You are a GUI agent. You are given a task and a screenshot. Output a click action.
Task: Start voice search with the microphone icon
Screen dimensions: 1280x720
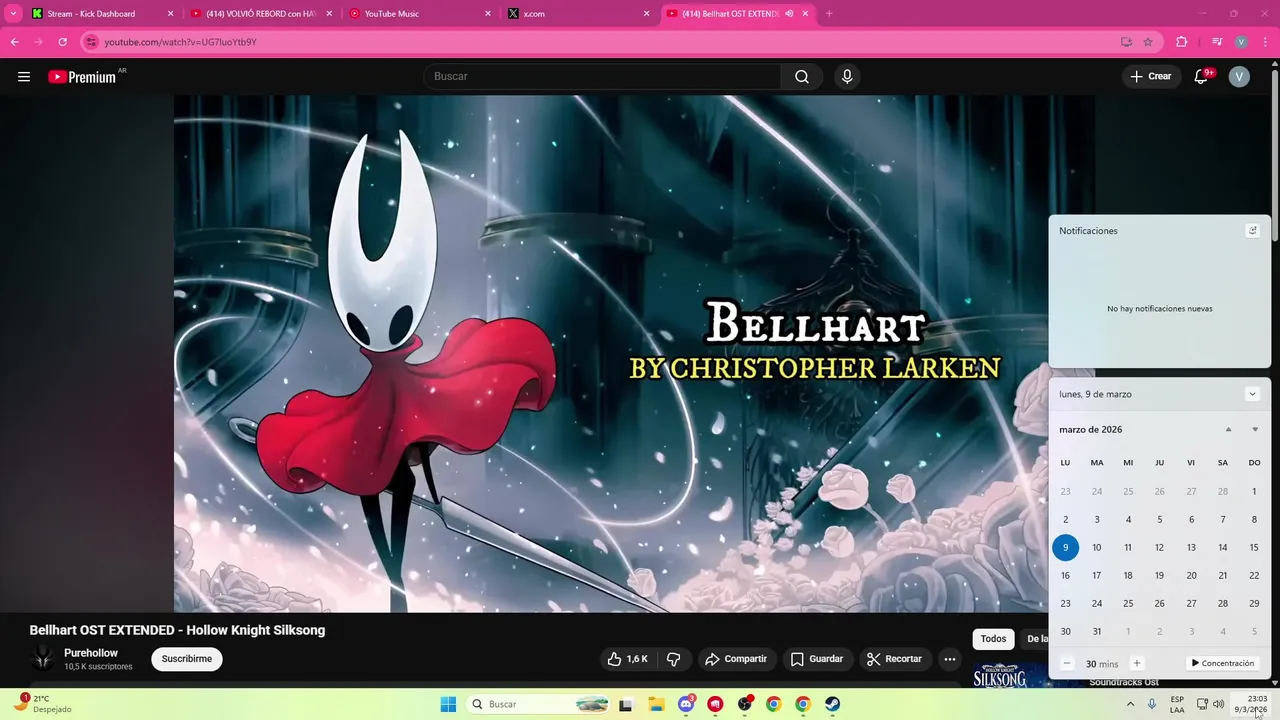[x=847, y=77]
